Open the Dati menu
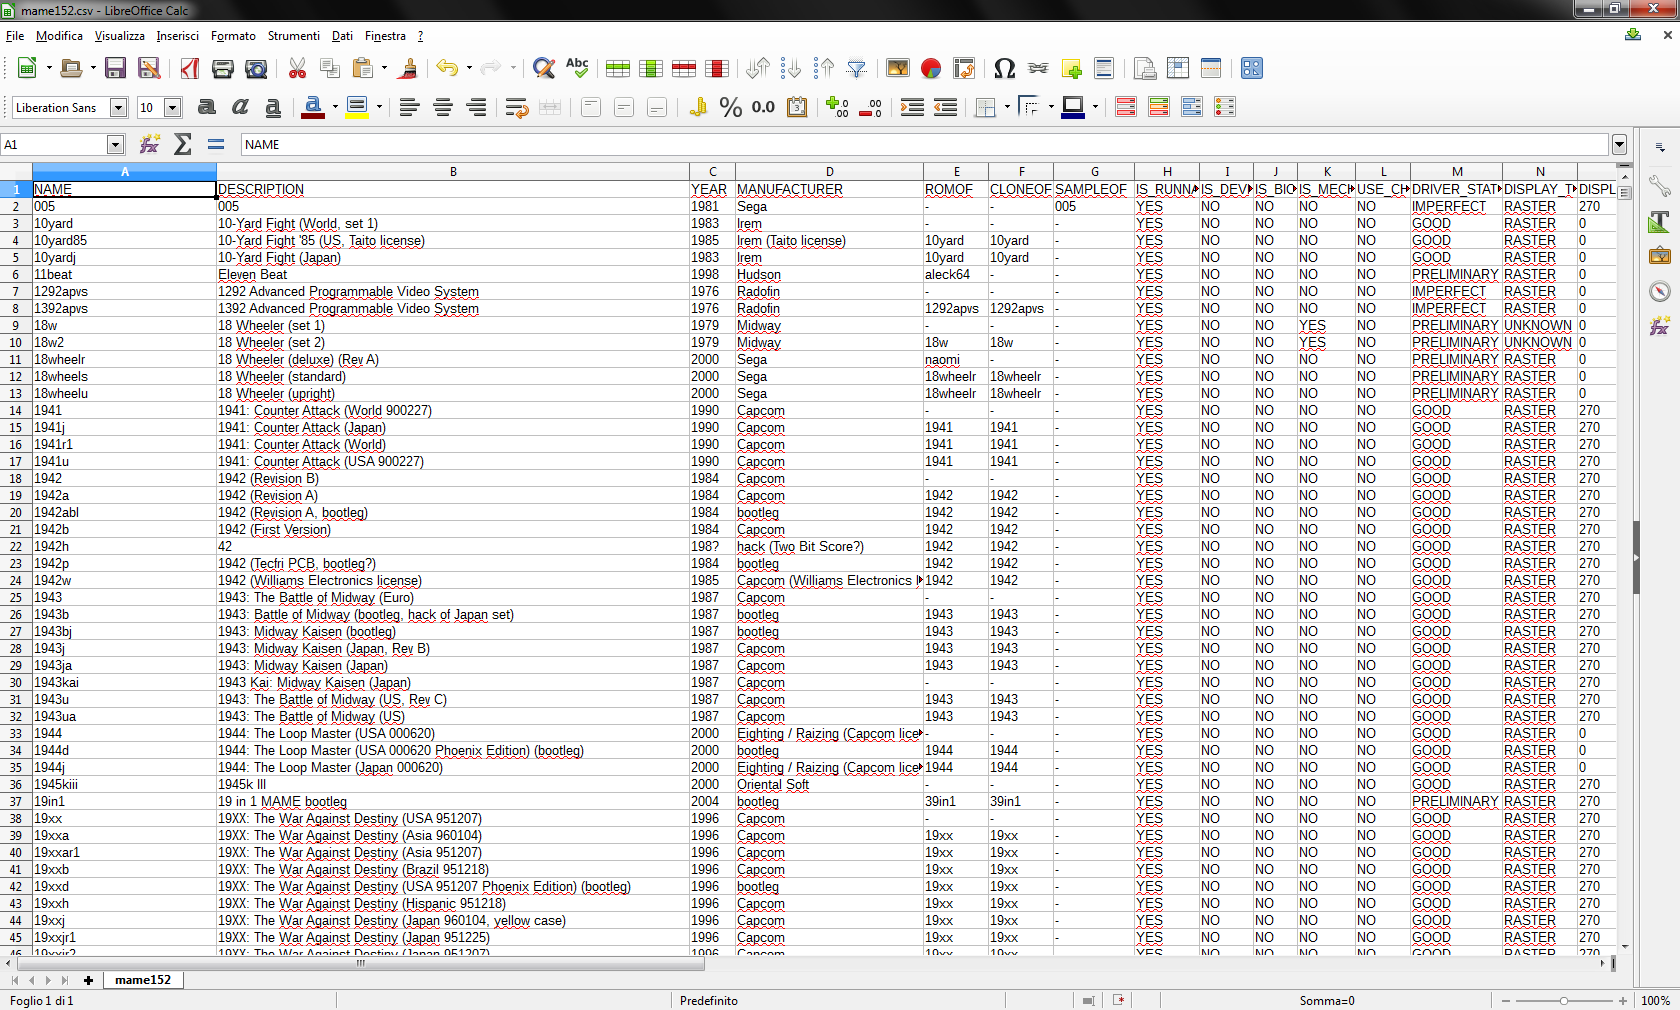The height and width of the screenshot is (1010, 1680). coord(342,36)
